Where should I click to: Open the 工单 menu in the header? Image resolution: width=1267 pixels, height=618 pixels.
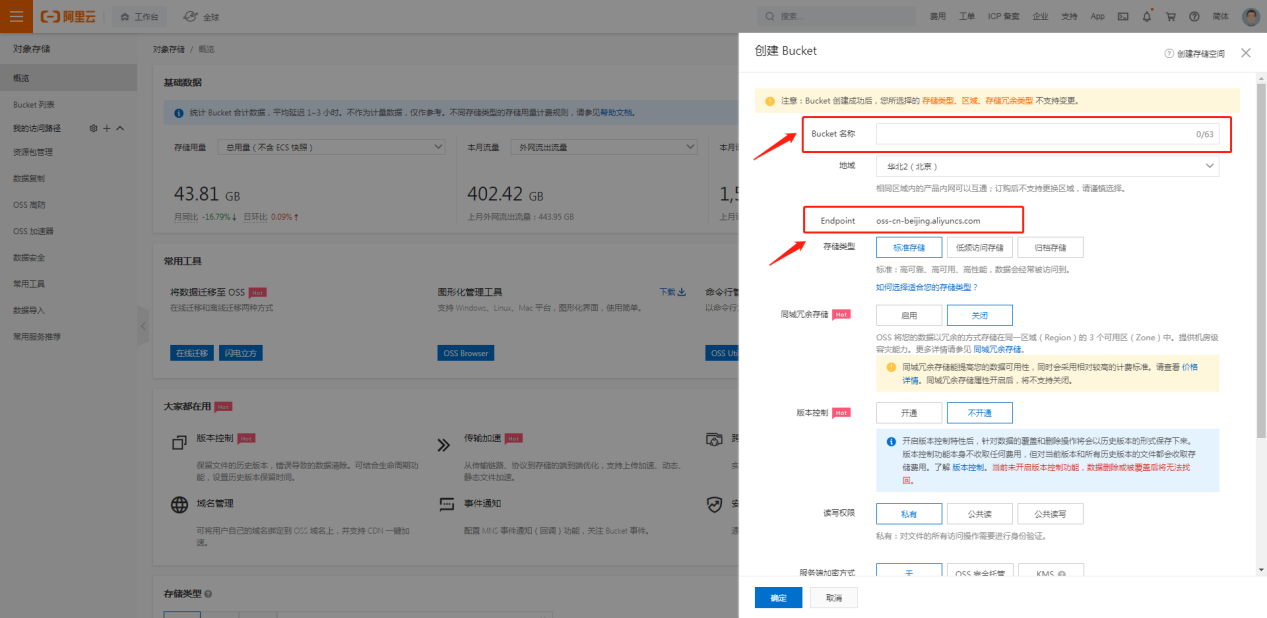(967, 17)
